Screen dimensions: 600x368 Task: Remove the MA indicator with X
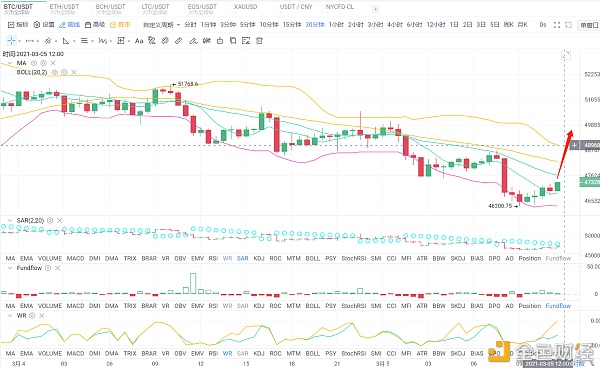(53, 63)
